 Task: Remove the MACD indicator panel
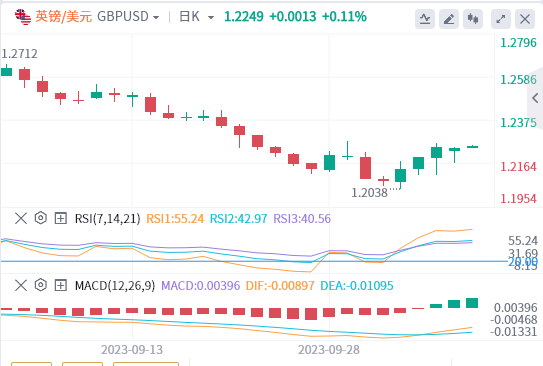(21, 285)
